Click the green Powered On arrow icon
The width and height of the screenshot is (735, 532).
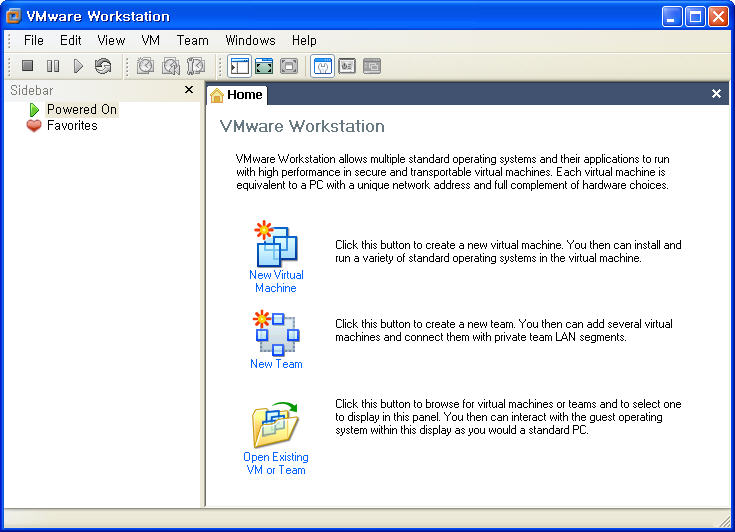(x=34, y=110)
